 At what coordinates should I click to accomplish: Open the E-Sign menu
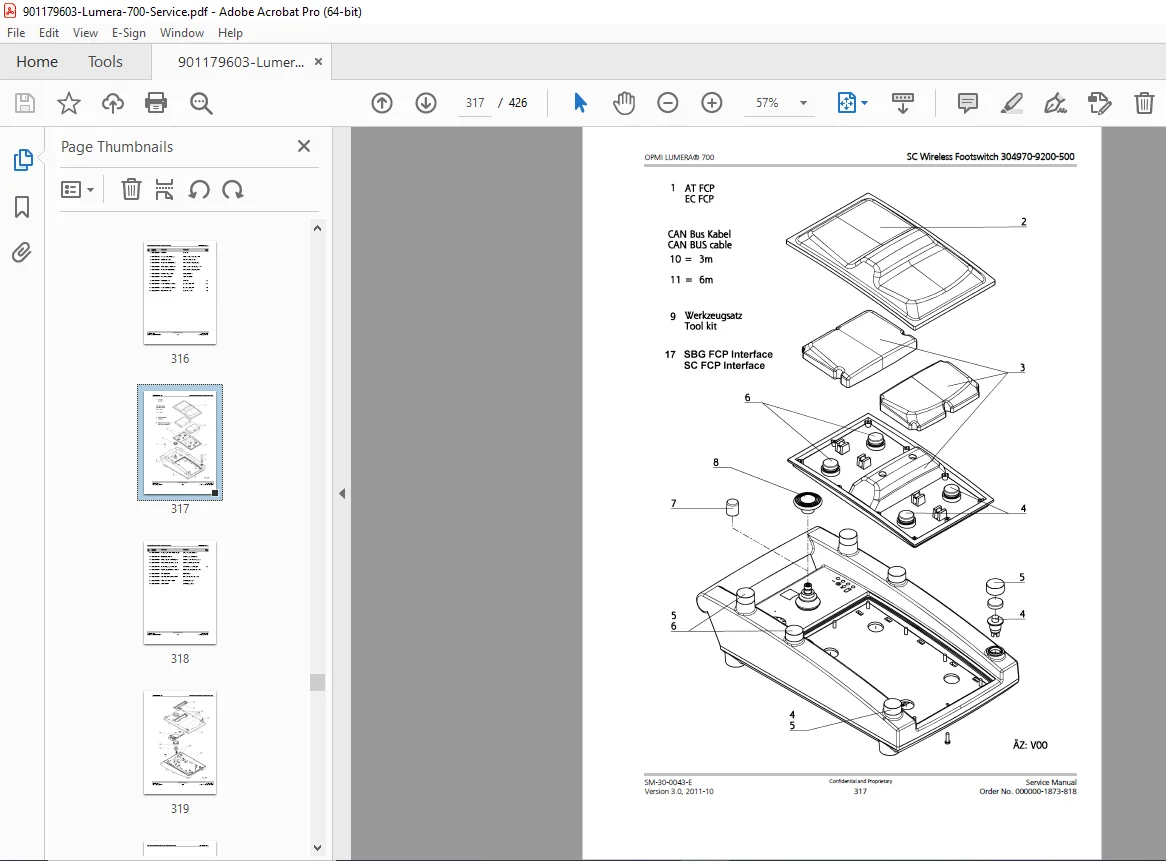tap(129, 33)
